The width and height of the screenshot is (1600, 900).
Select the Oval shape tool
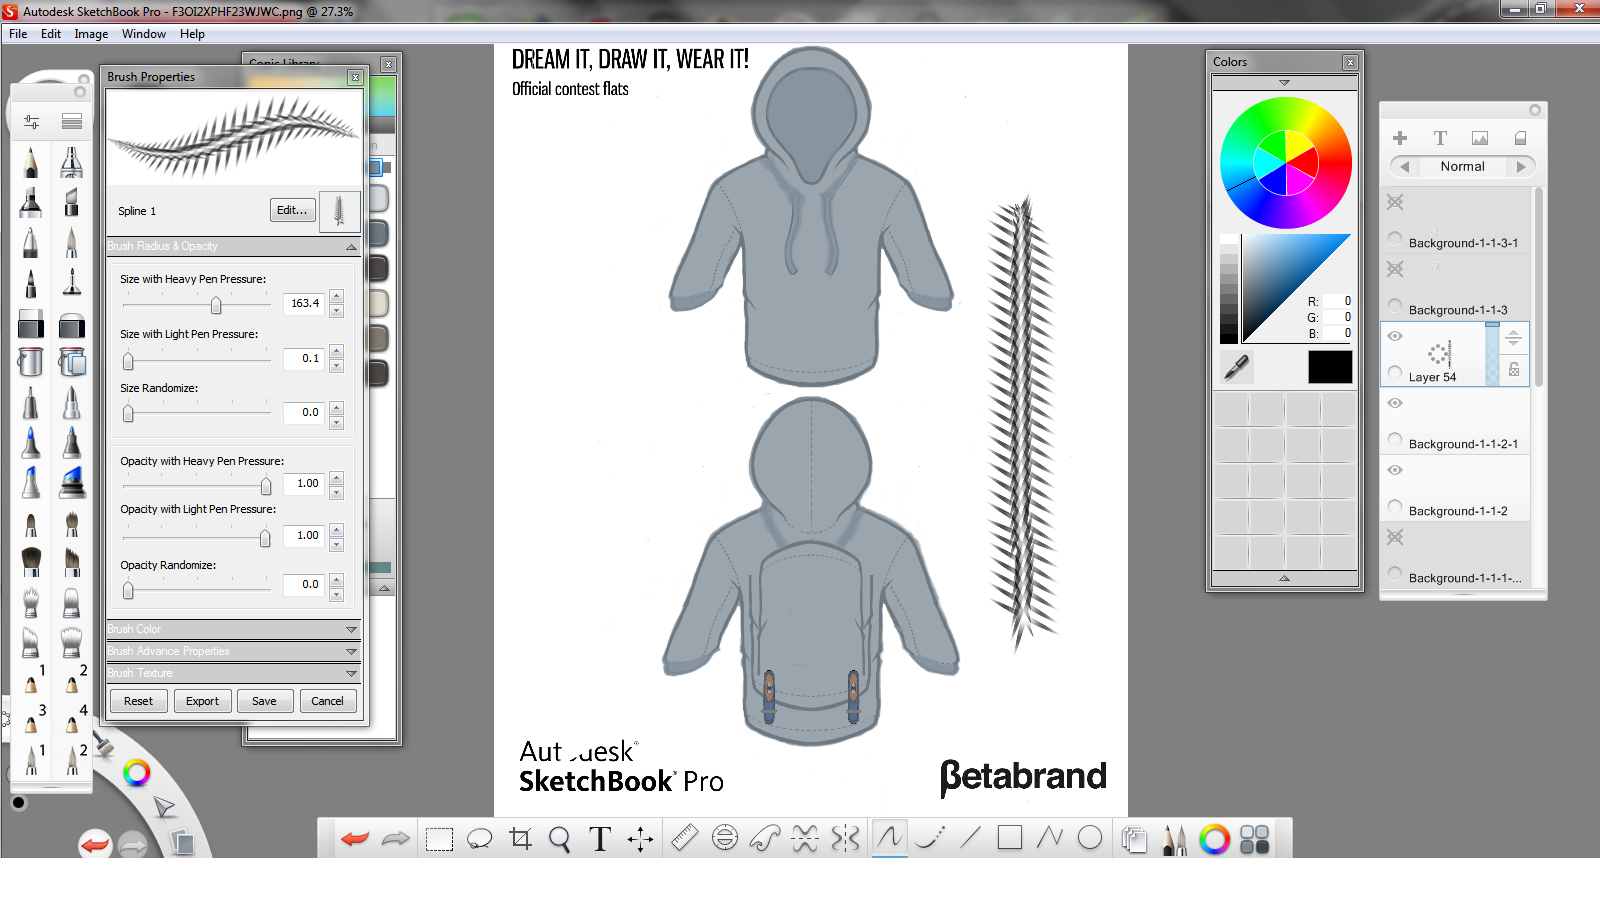(x=1090, y=837)
